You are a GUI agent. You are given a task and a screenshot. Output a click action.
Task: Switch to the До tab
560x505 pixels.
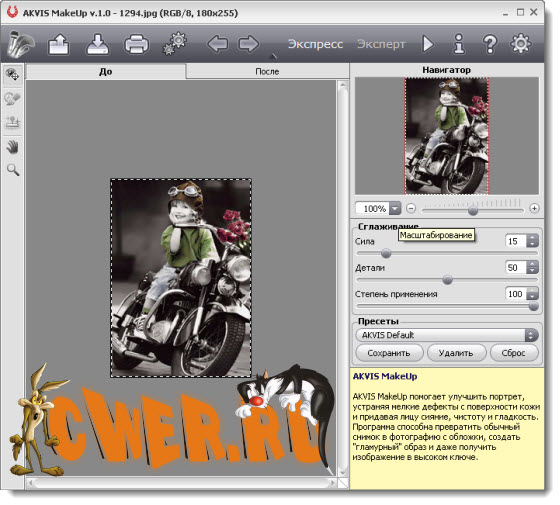[106, 71]
